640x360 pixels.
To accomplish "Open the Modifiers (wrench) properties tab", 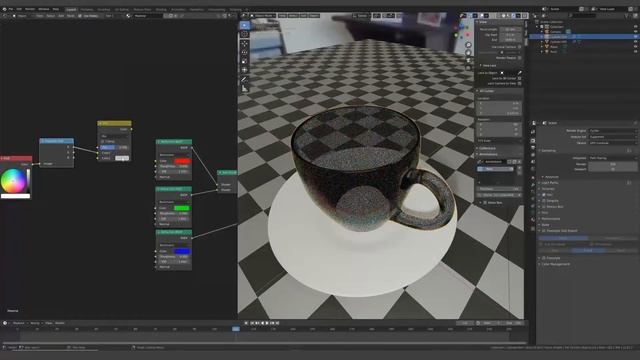I will coord(533,185).
